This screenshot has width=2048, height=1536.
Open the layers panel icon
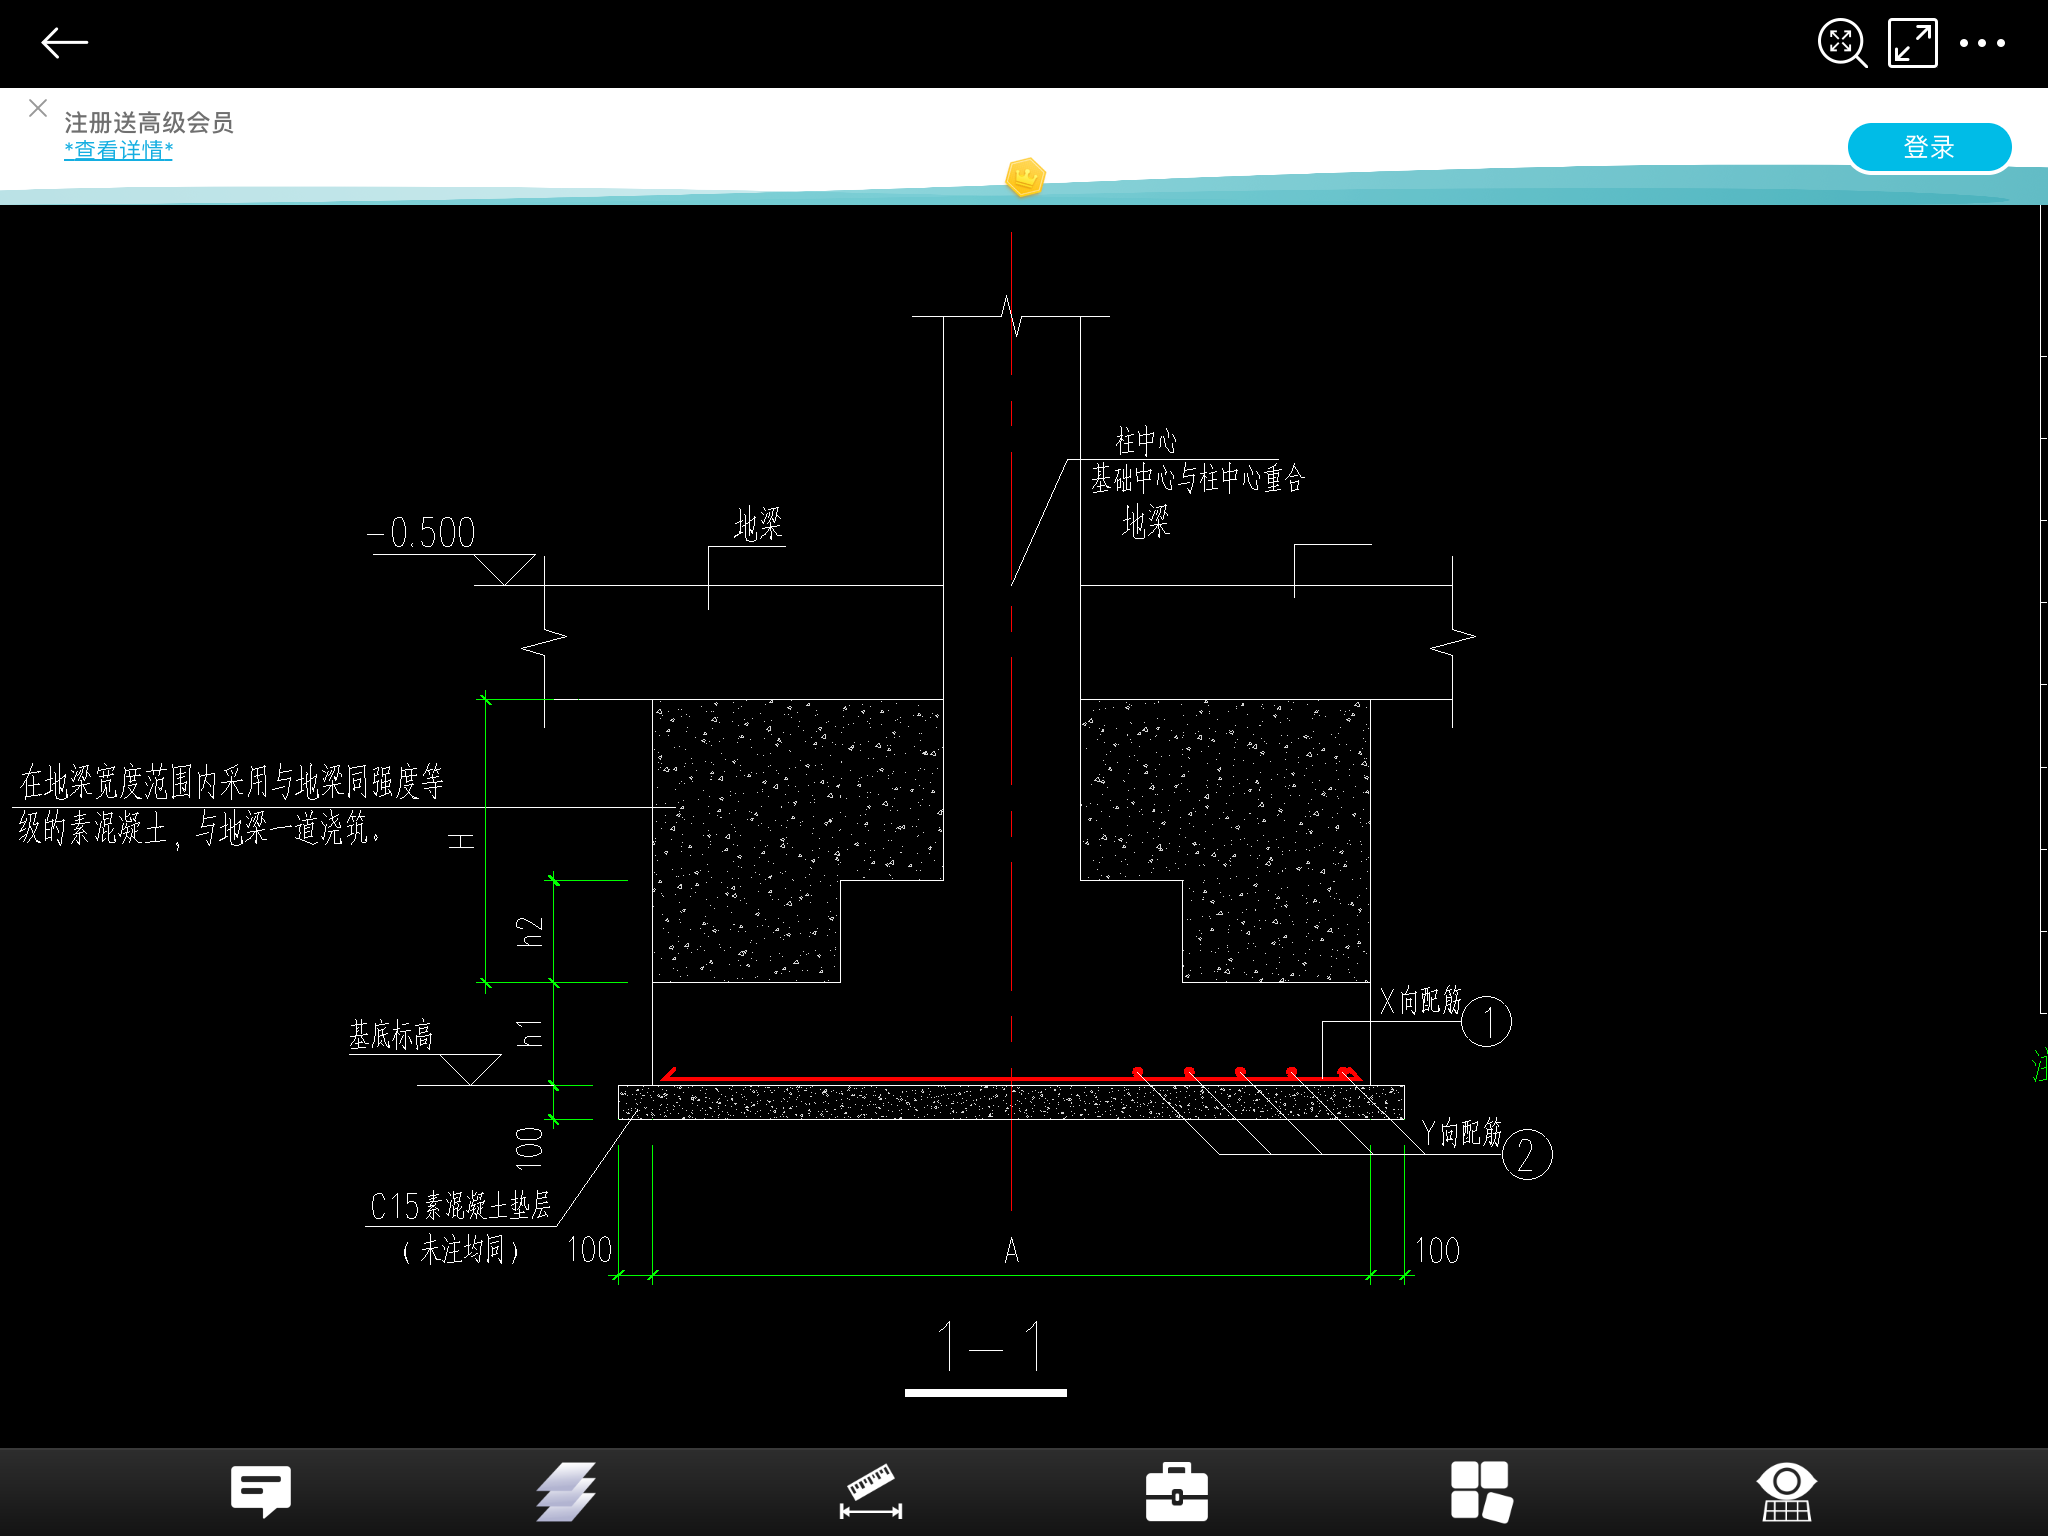(566, 1492)
